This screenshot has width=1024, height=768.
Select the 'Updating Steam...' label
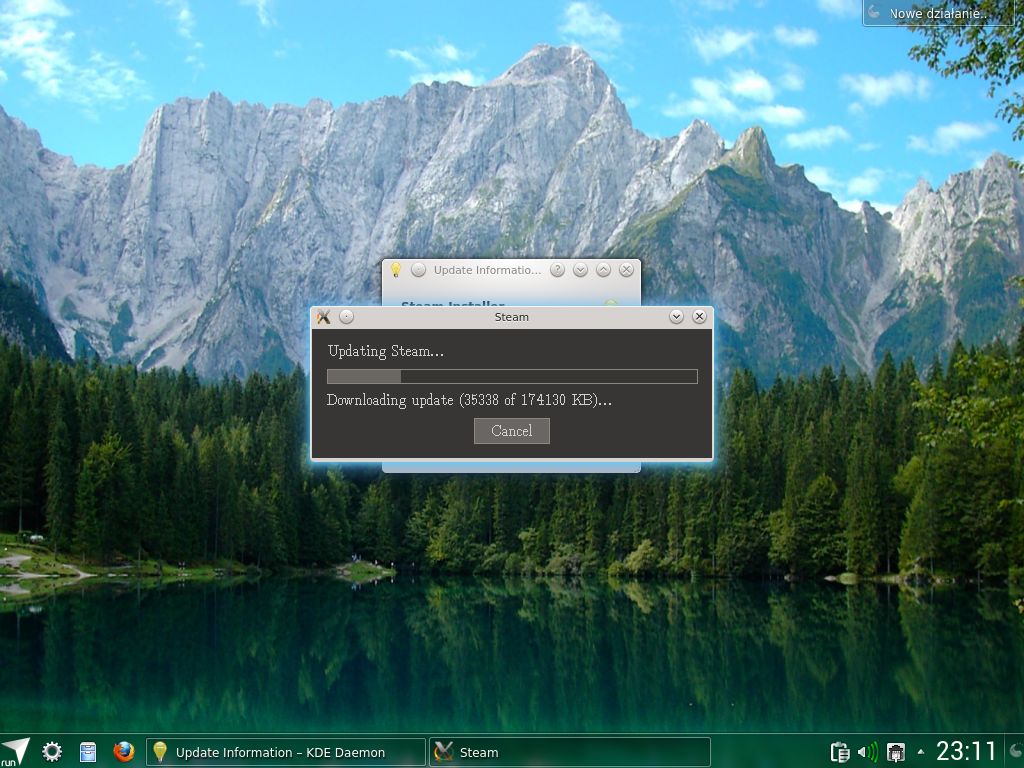385,351
